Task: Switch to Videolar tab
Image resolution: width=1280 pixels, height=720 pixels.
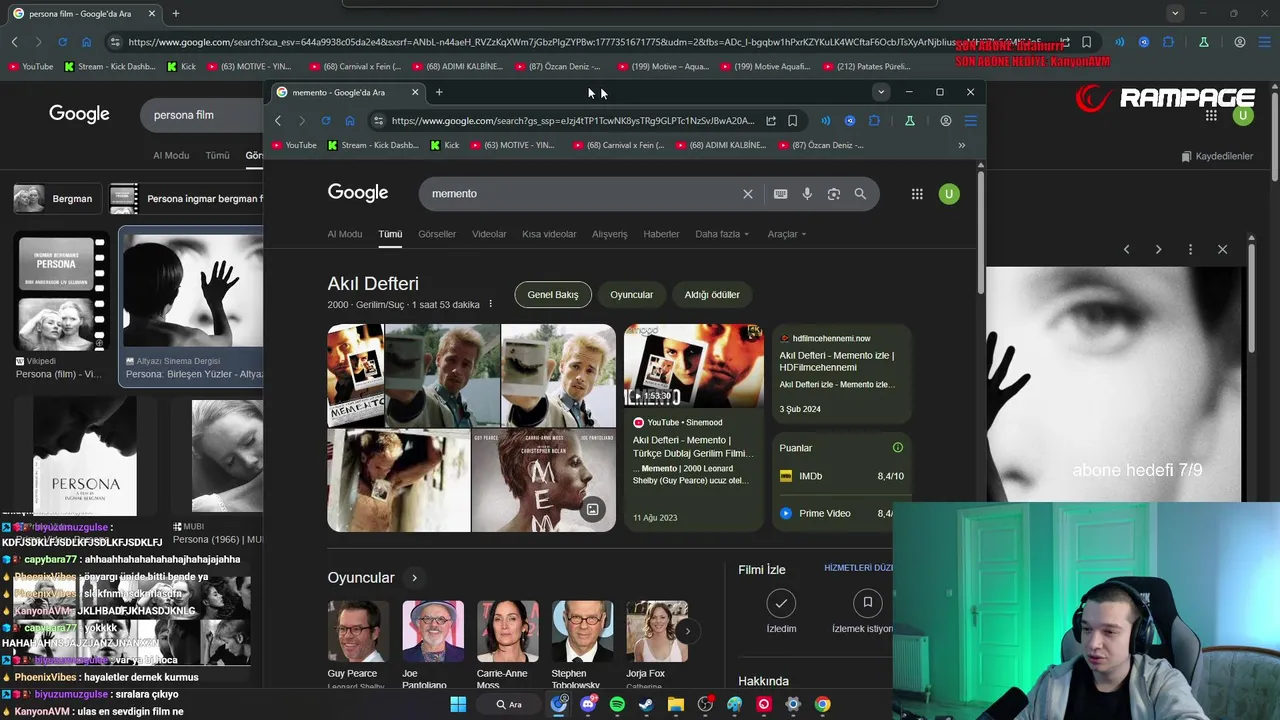Action: coord(489,234)
